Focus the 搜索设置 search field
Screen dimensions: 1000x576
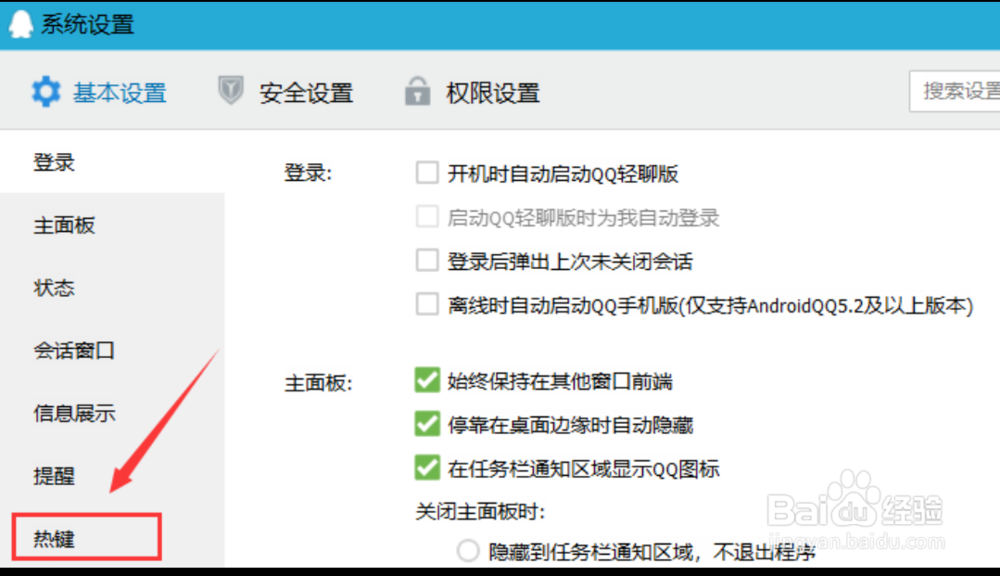click(x=955, y=91)
